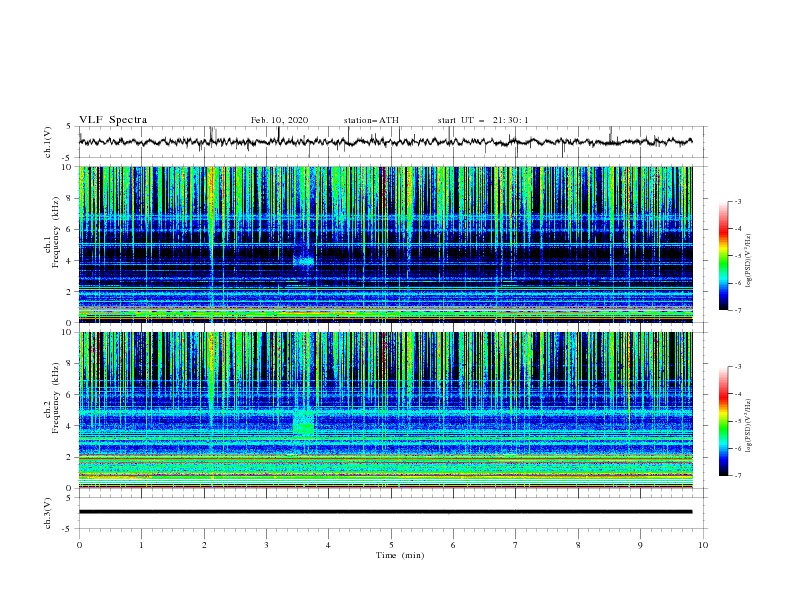792x612 pixels.
Task: Click the "8" kHz tick on ch.2 frequency axis
Action: 71,364
